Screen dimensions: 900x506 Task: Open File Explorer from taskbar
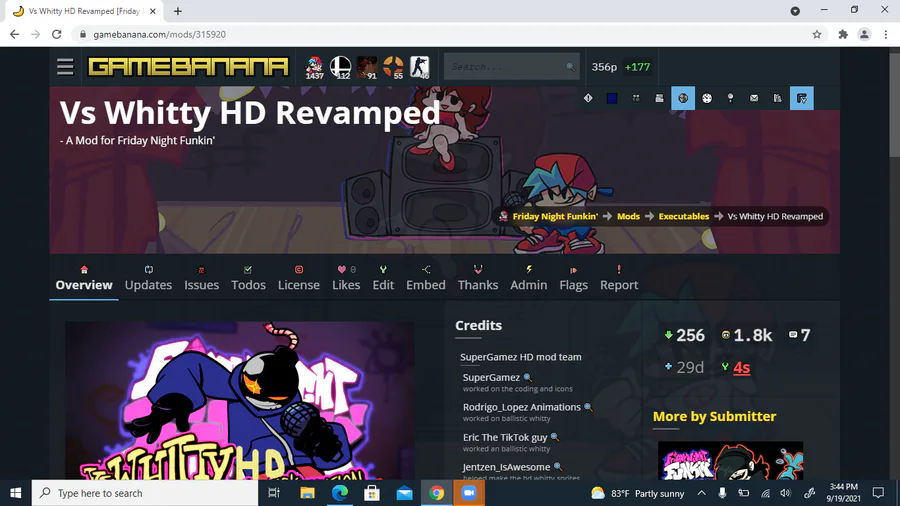308,493
